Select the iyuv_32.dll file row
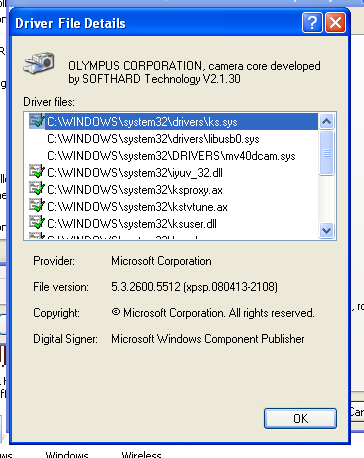Screen dimensions: 364x458 coord(135,173)
